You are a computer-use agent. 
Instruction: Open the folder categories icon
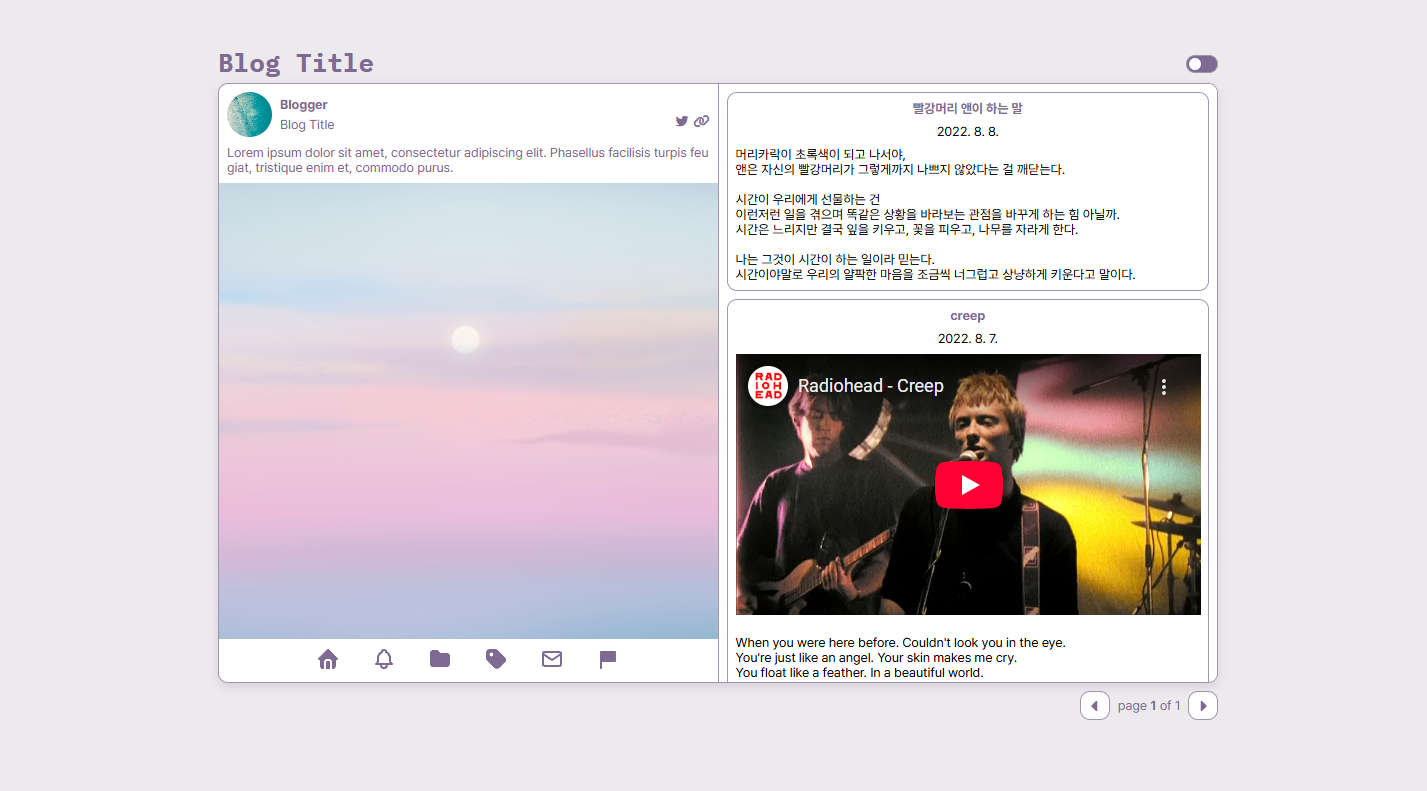[440, 659]
